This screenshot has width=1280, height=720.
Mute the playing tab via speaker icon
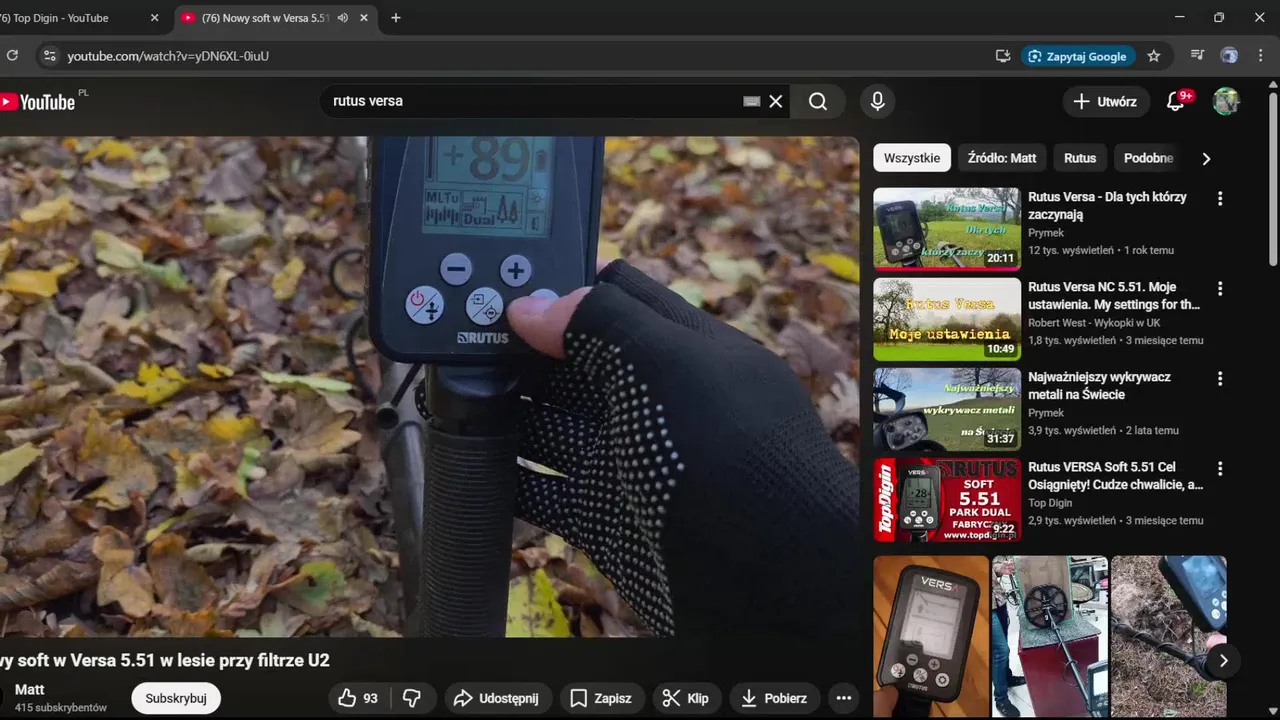click(x=343, y=18)
